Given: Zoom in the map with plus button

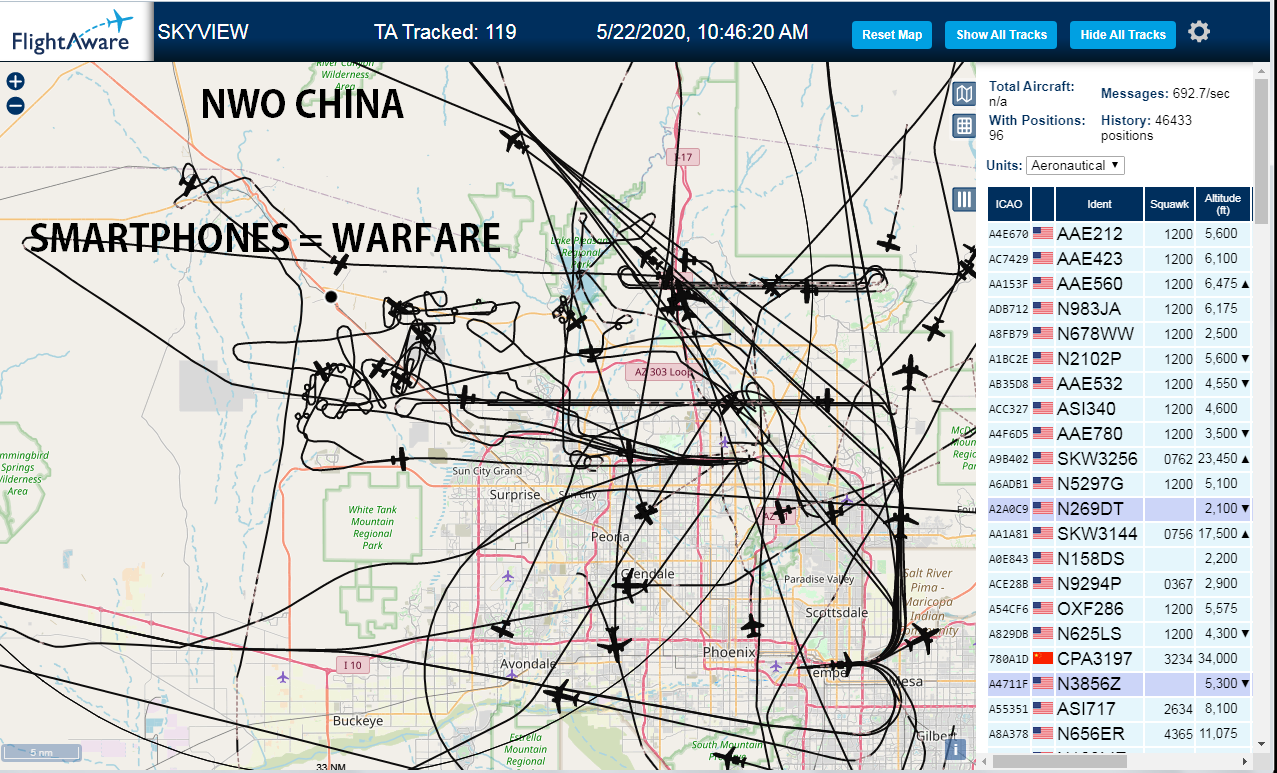Looking at the screenshot, I should [15, 82].
